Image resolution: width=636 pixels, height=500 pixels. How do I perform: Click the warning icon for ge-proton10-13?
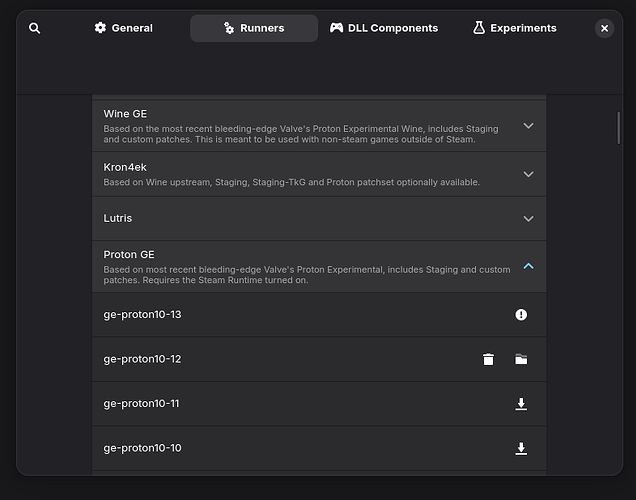click(x=521, y=315)
